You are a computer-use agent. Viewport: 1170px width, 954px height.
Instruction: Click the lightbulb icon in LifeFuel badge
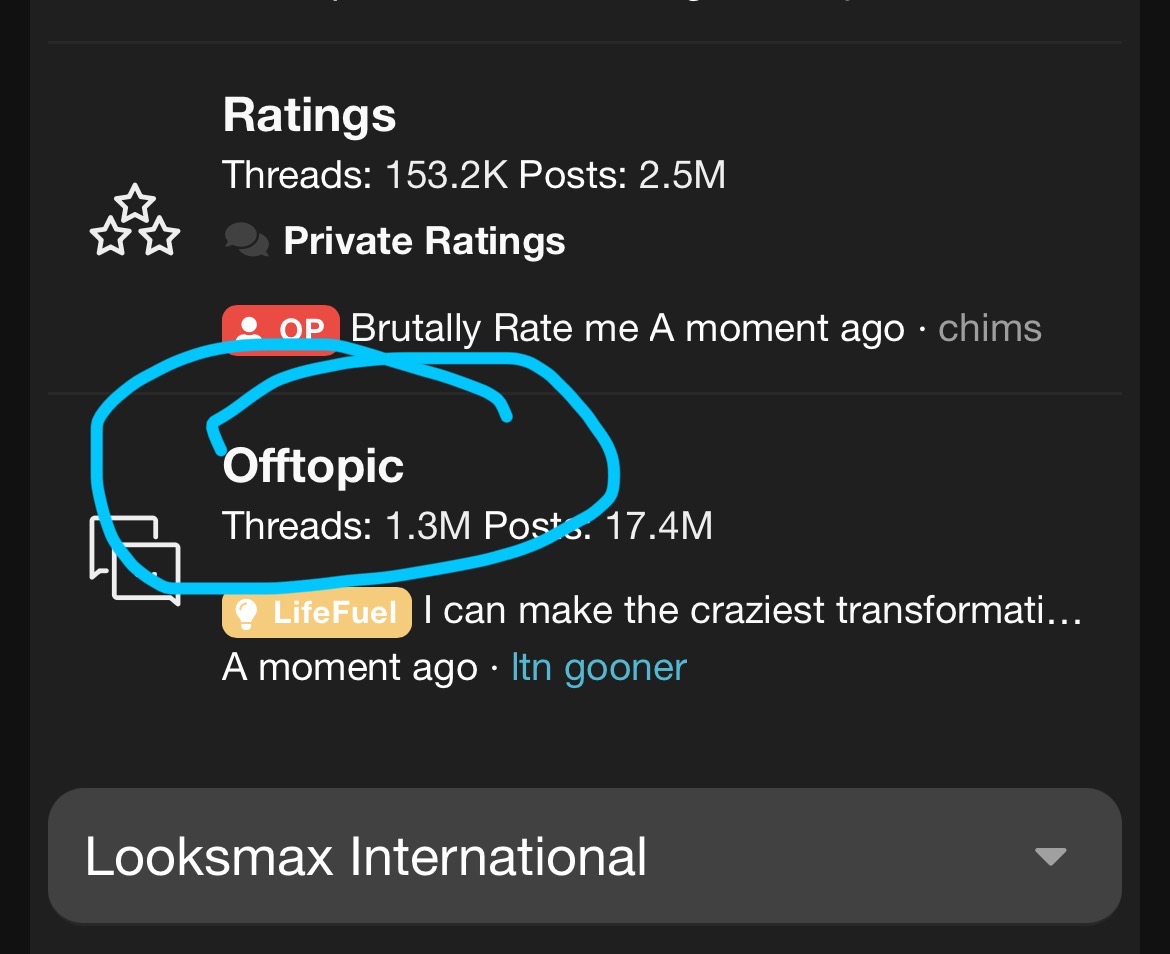[x=248, y=612]
